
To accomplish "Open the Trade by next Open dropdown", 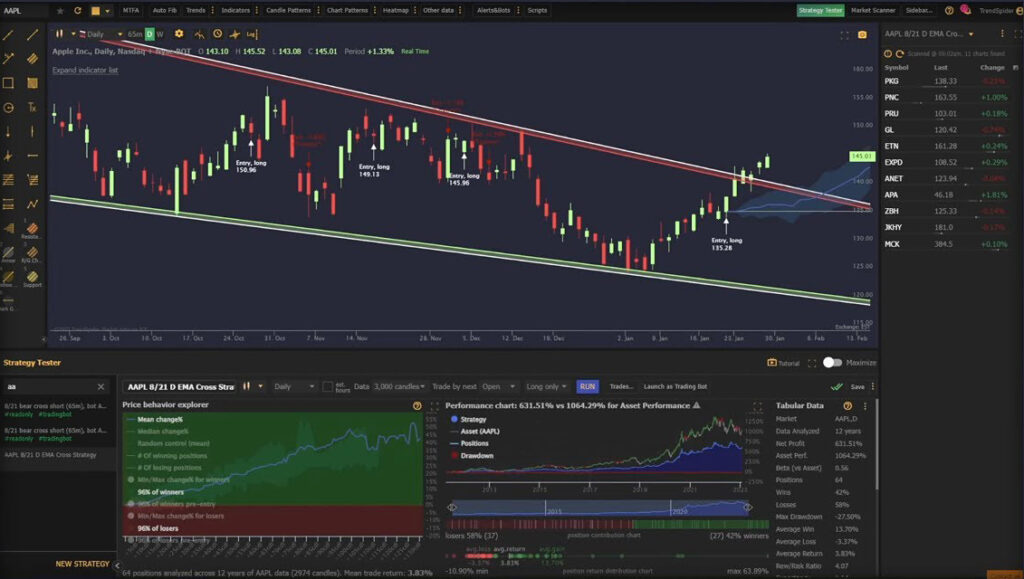I will pos(499,386).
